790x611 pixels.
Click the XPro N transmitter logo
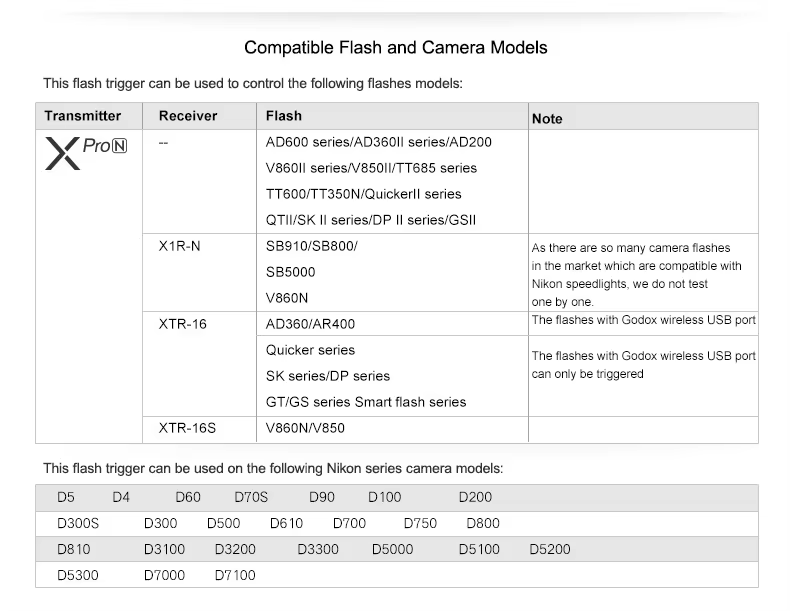(x=86, y=155)
